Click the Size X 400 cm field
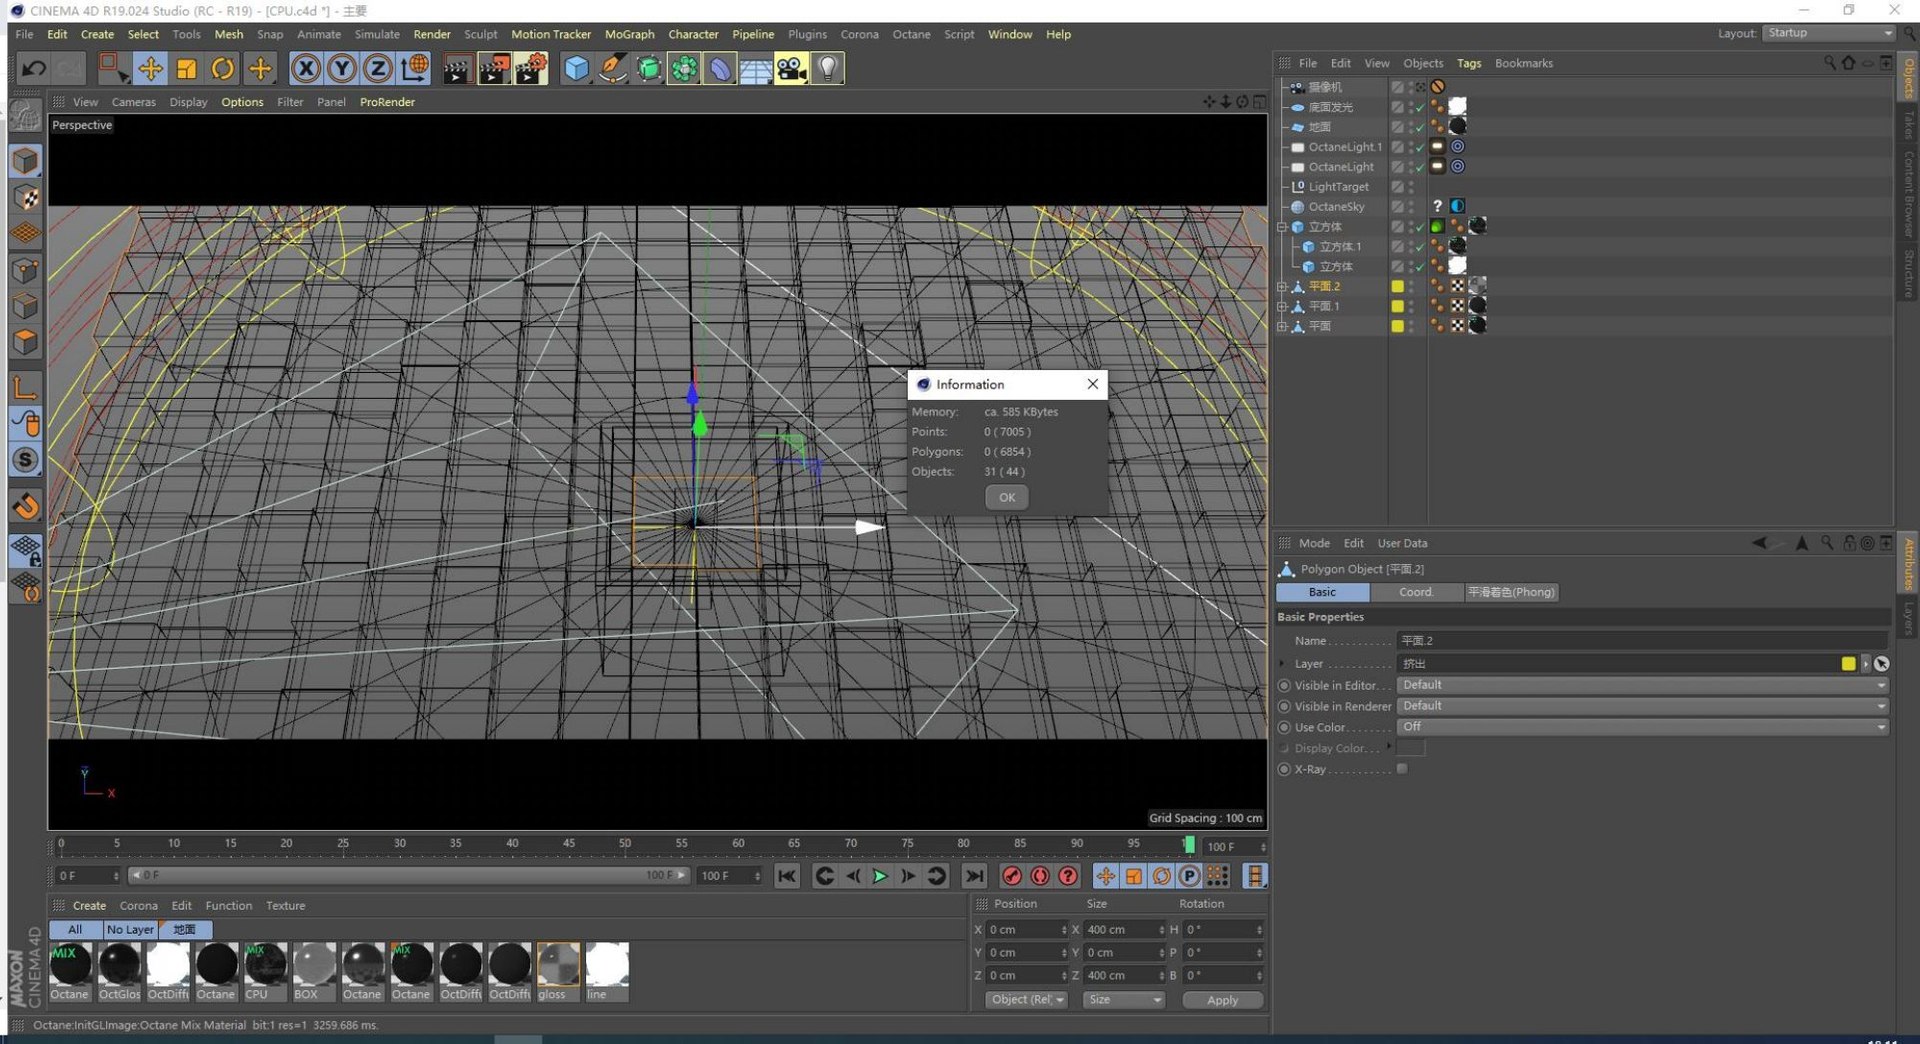 [1119, 930]
